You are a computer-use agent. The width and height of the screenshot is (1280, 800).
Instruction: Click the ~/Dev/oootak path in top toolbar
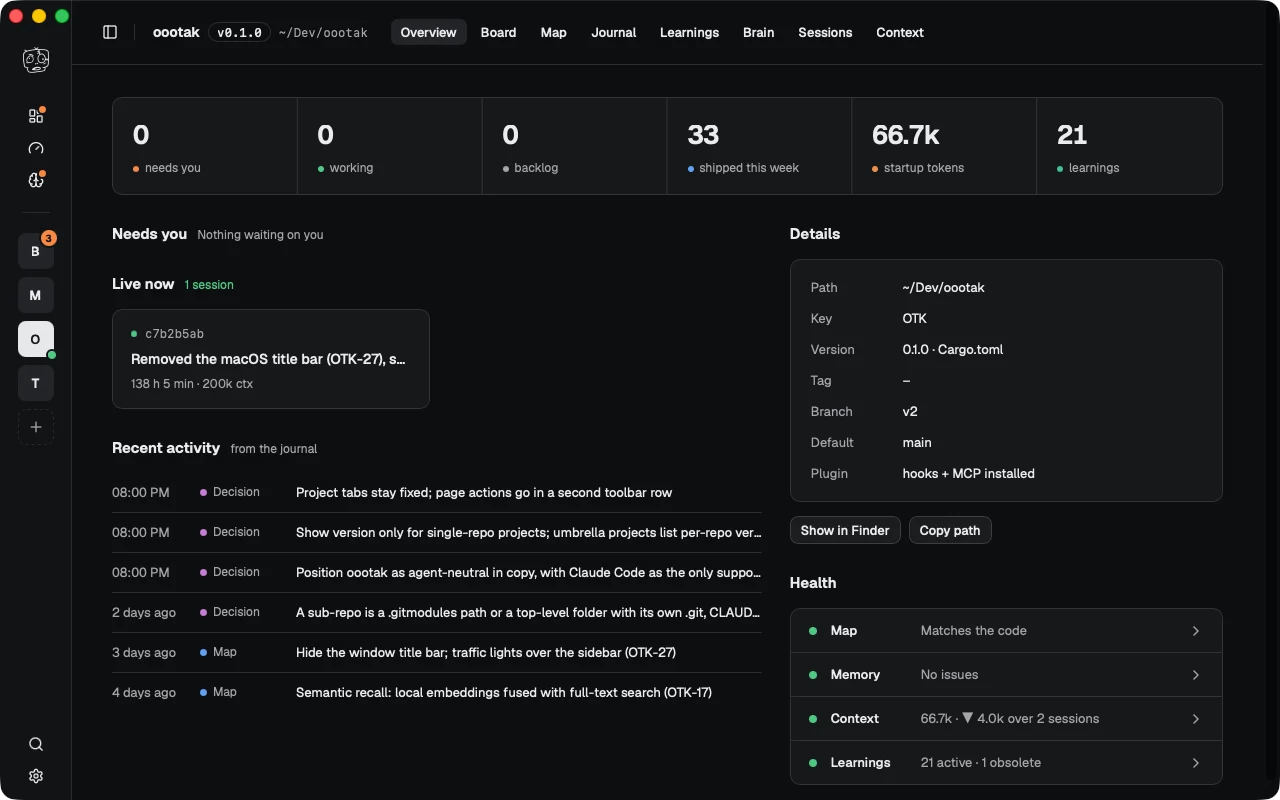coord(323,32)
